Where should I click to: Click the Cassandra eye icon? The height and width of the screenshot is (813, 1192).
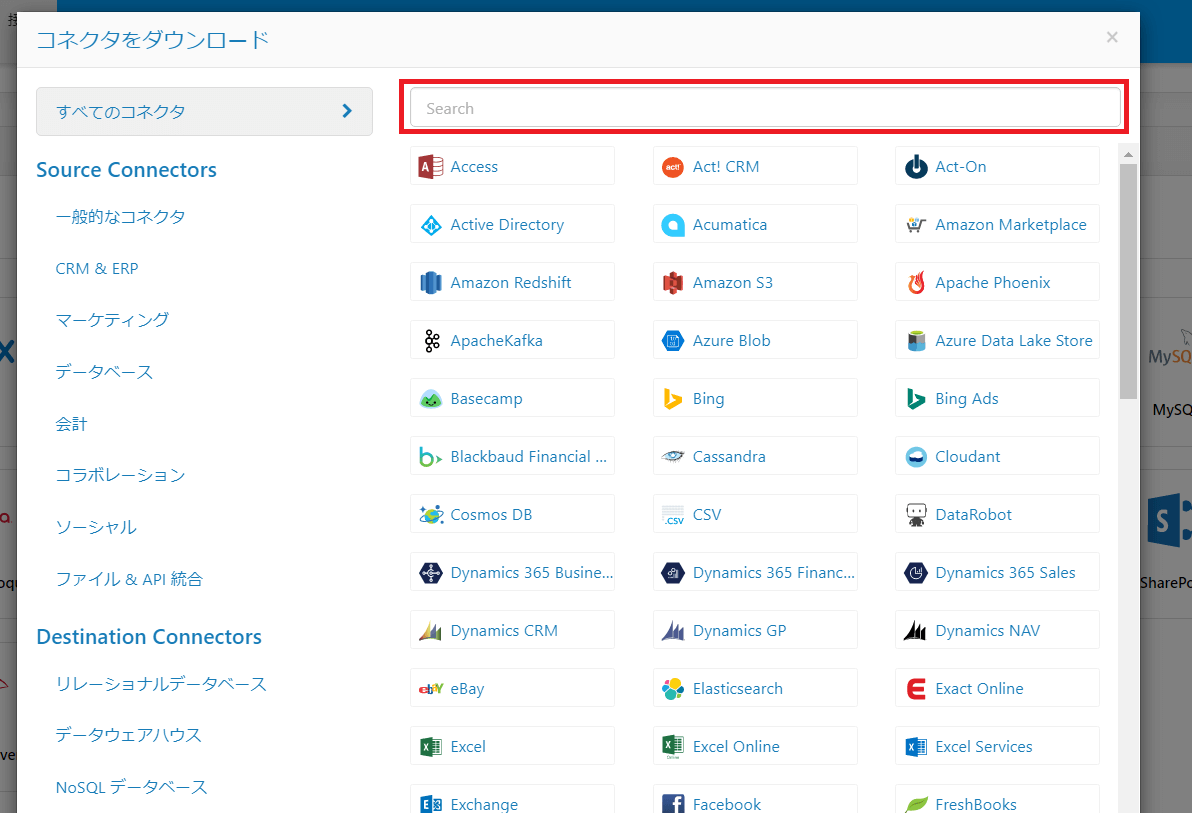click(673, 457)
